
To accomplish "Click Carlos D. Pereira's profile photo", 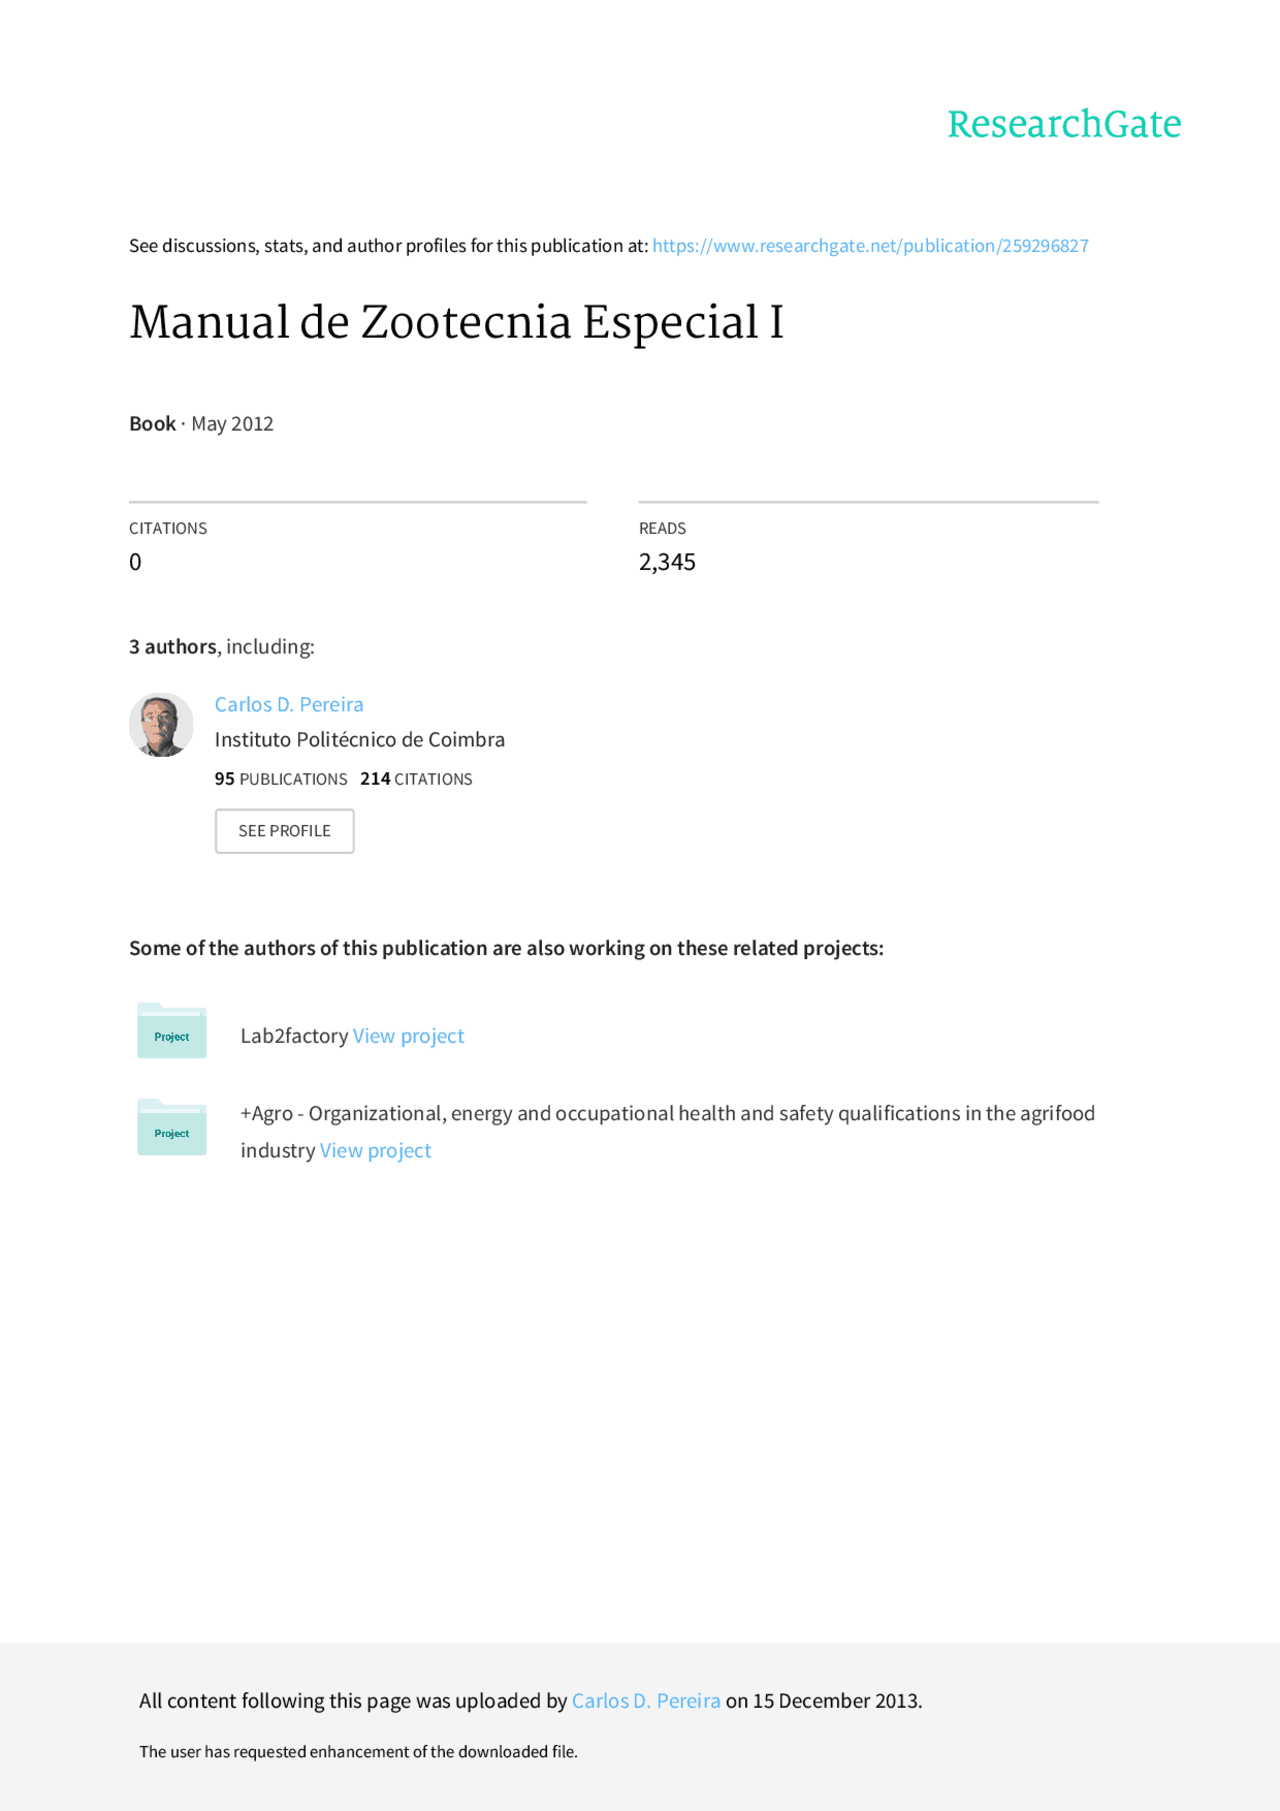I will tap(161, 724).
